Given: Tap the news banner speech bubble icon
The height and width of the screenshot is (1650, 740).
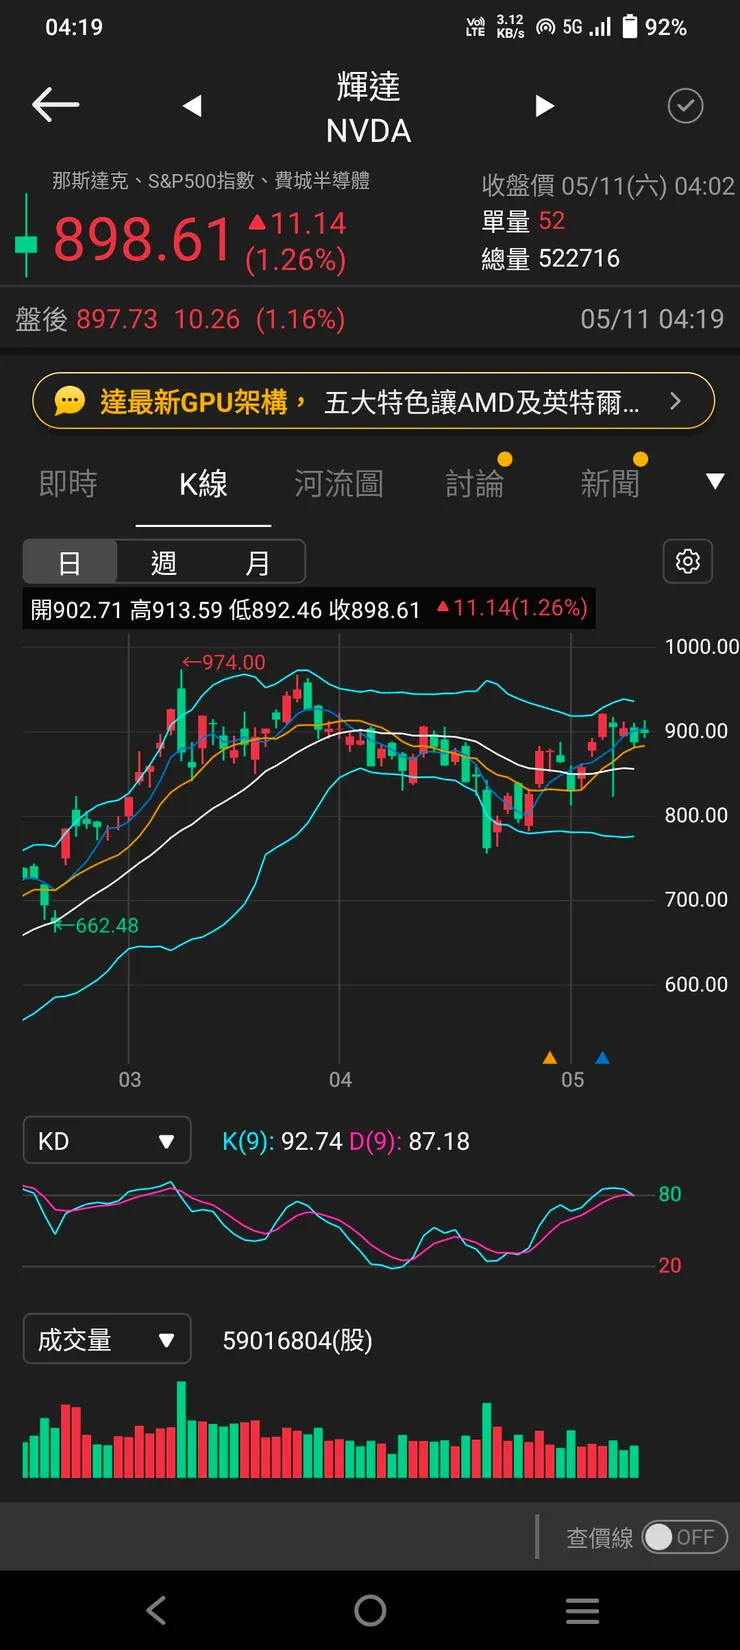Looking at the screenshot, I should point(70,401).
